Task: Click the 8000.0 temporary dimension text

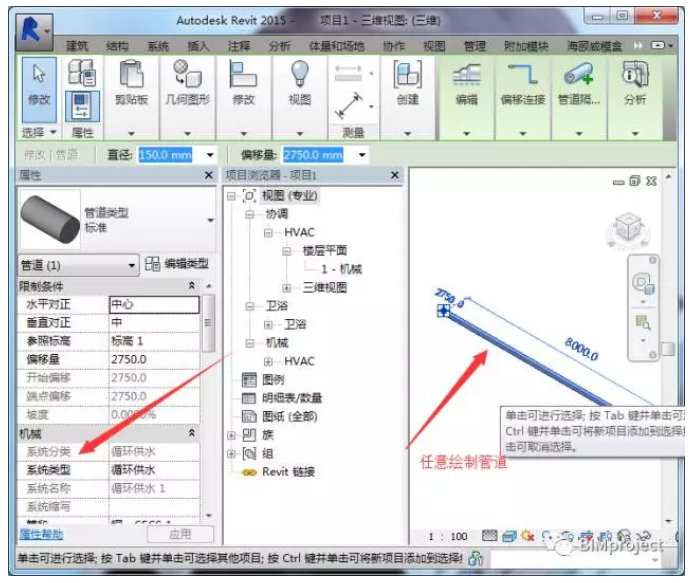Action: tap(581, 349)
